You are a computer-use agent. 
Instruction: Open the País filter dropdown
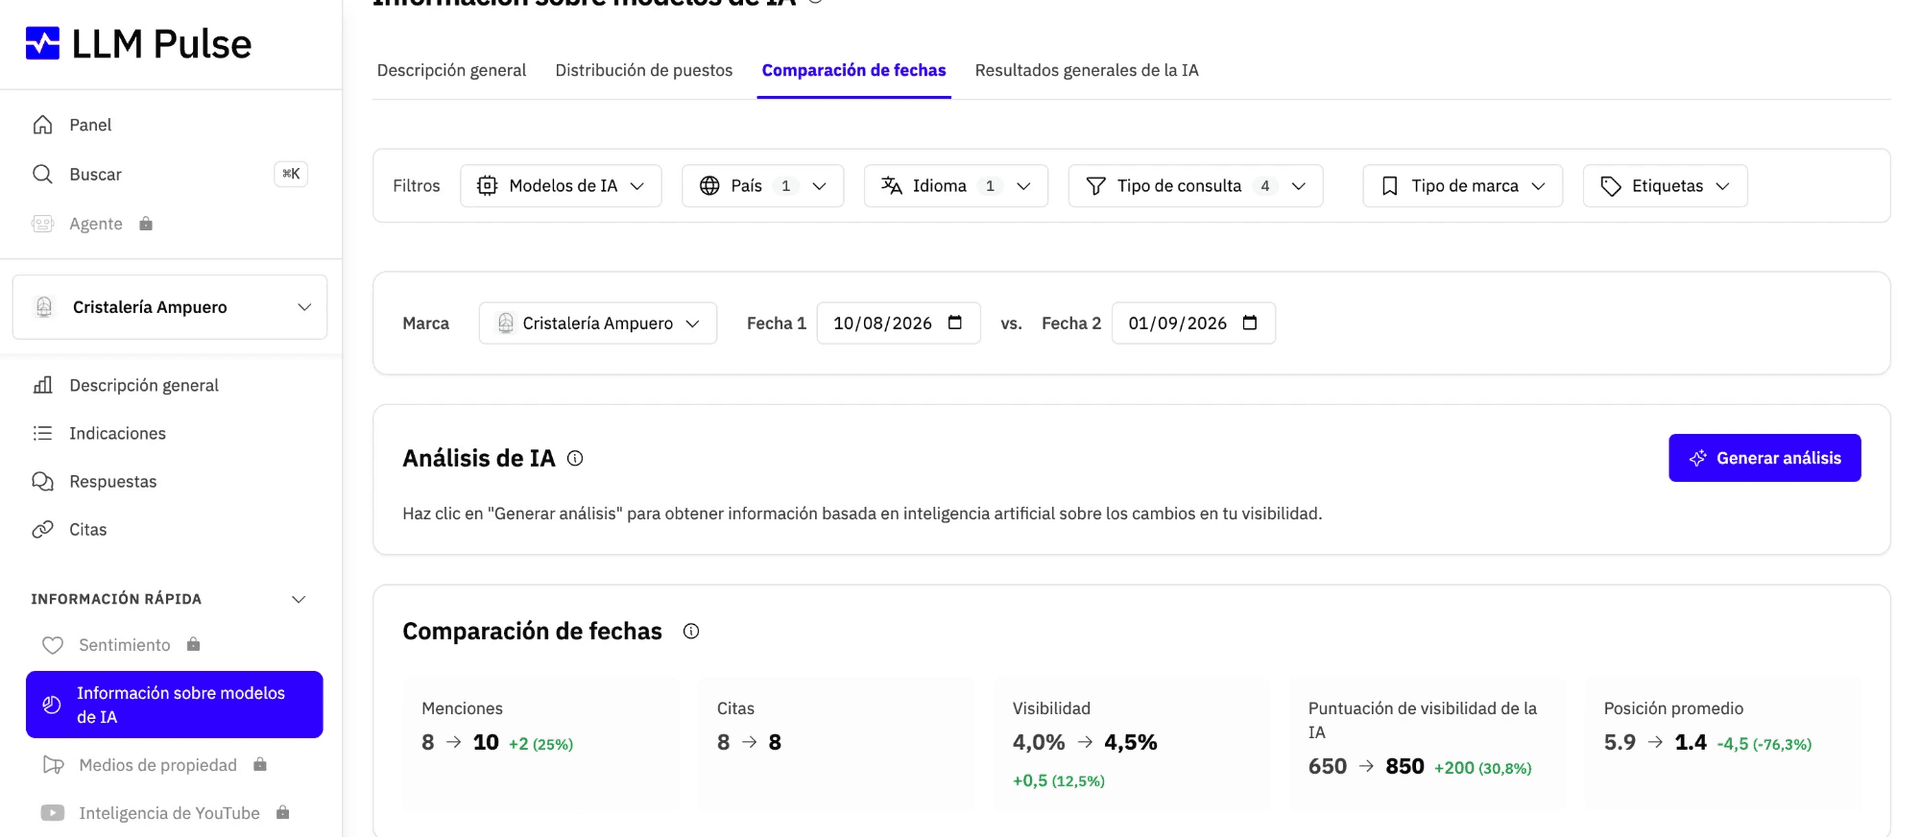click(x=763, y=186)
